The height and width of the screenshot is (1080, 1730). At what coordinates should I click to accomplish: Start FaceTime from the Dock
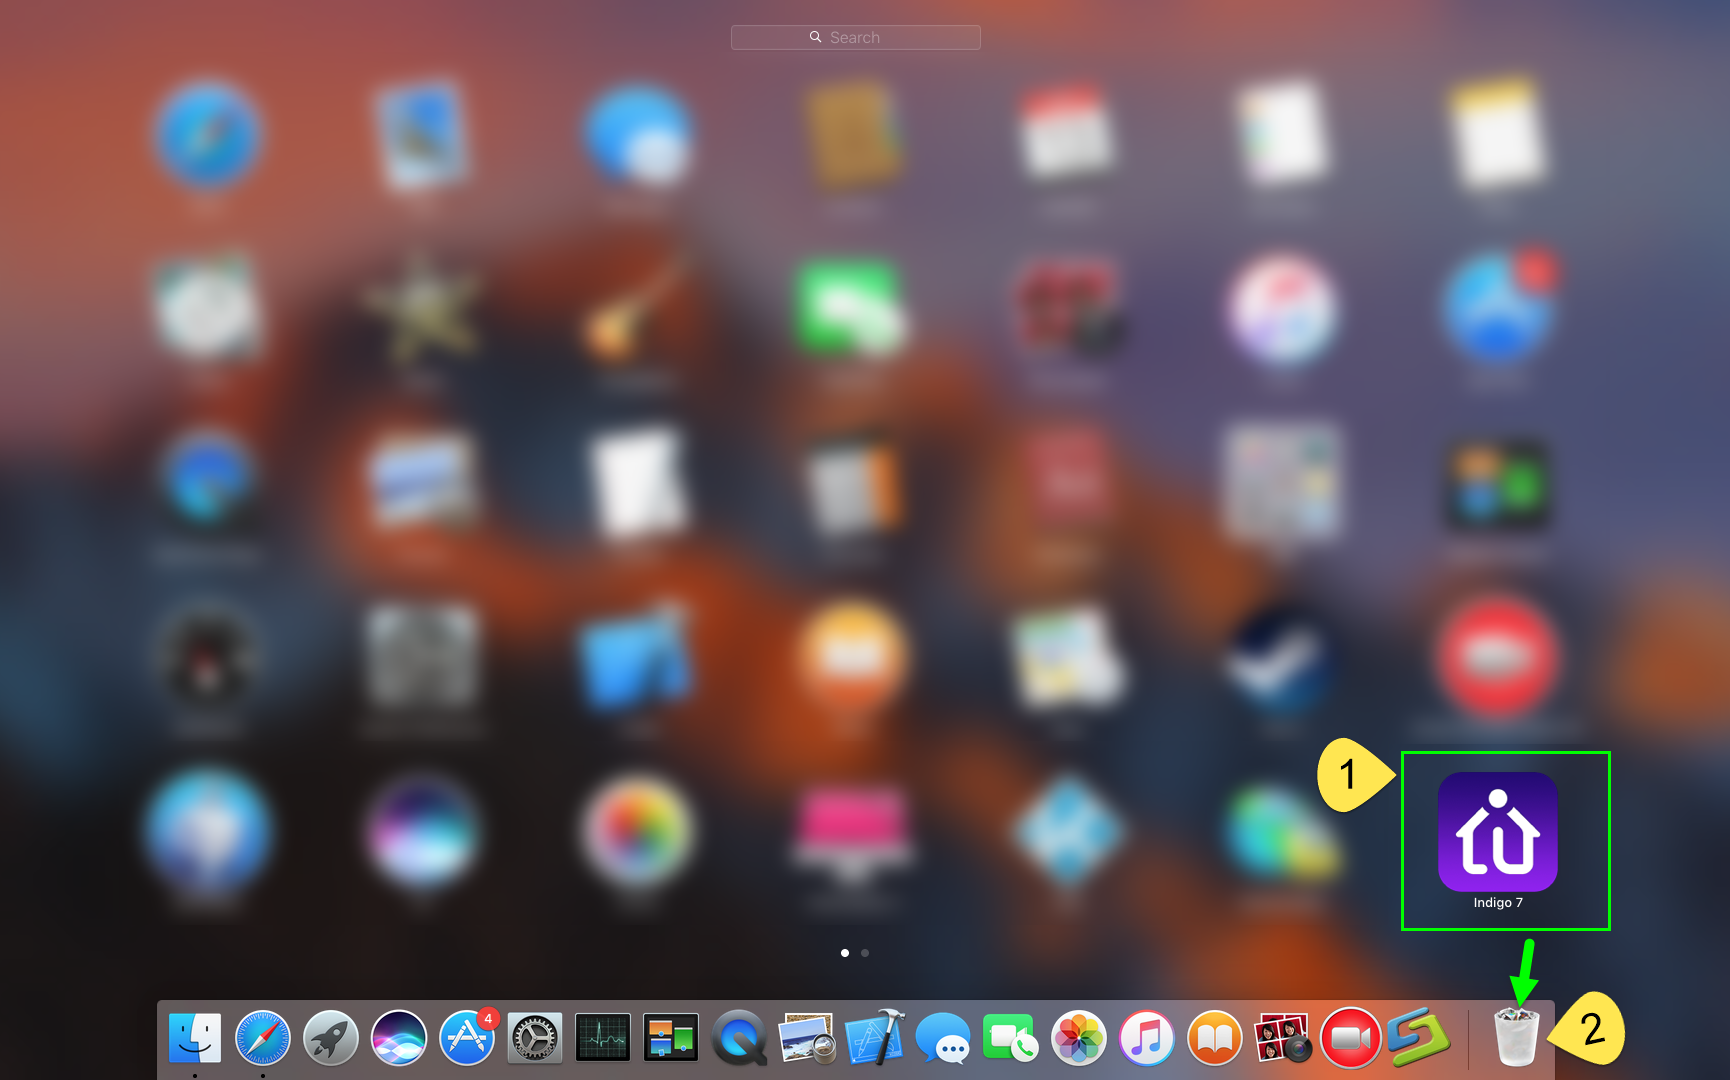1010,1038
